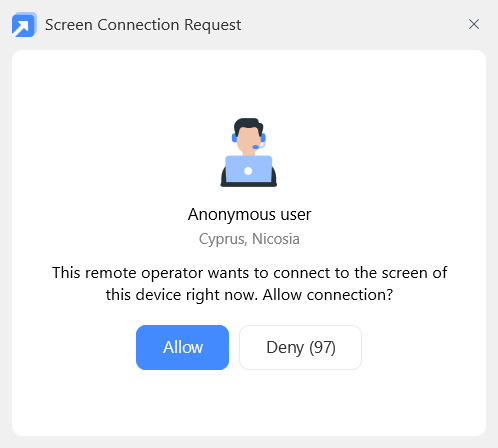Click the "Allow connection?" question text
The height and width of the screenshot is (448, 498).
click(x=328, y=295)
